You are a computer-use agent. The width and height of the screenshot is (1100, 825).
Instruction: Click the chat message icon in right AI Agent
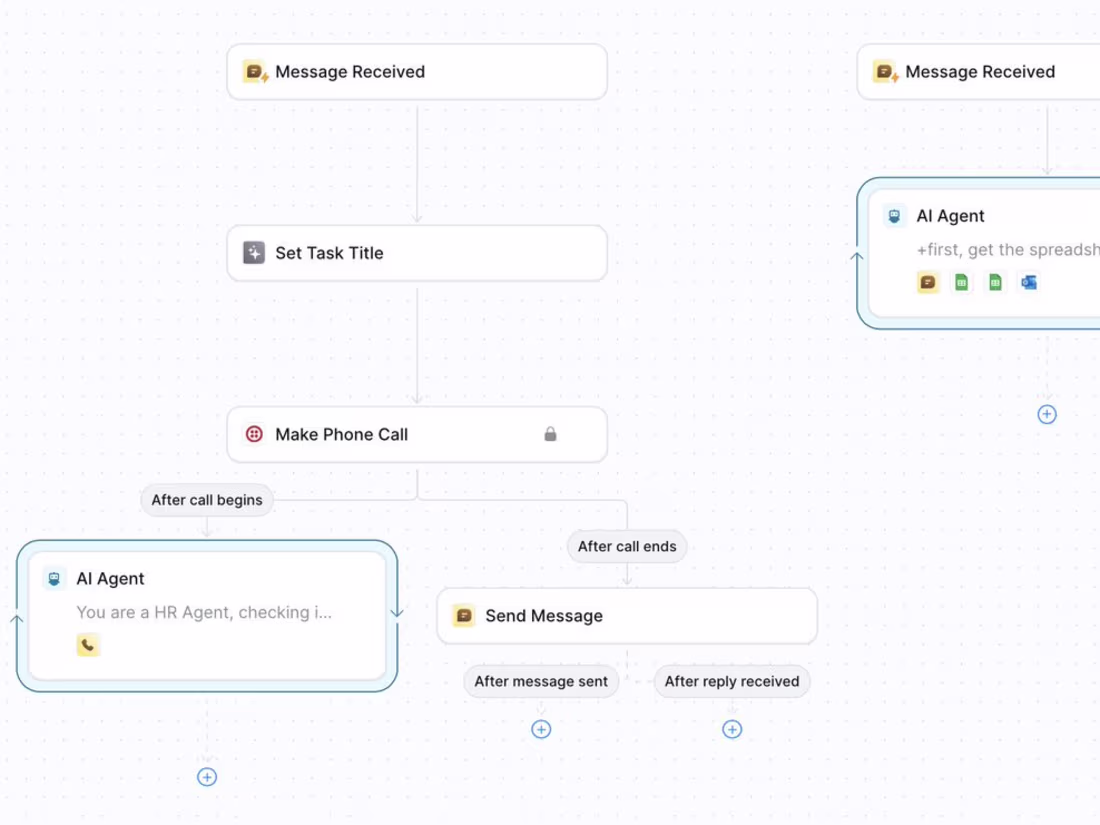click(x=927, y=282)
